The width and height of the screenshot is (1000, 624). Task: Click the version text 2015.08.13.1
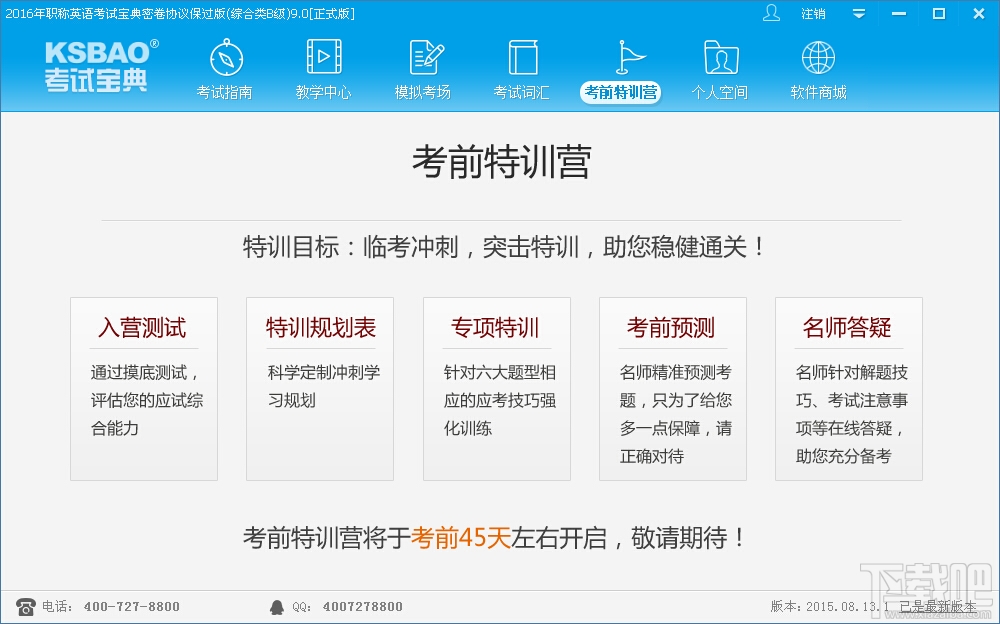[848, 606]
